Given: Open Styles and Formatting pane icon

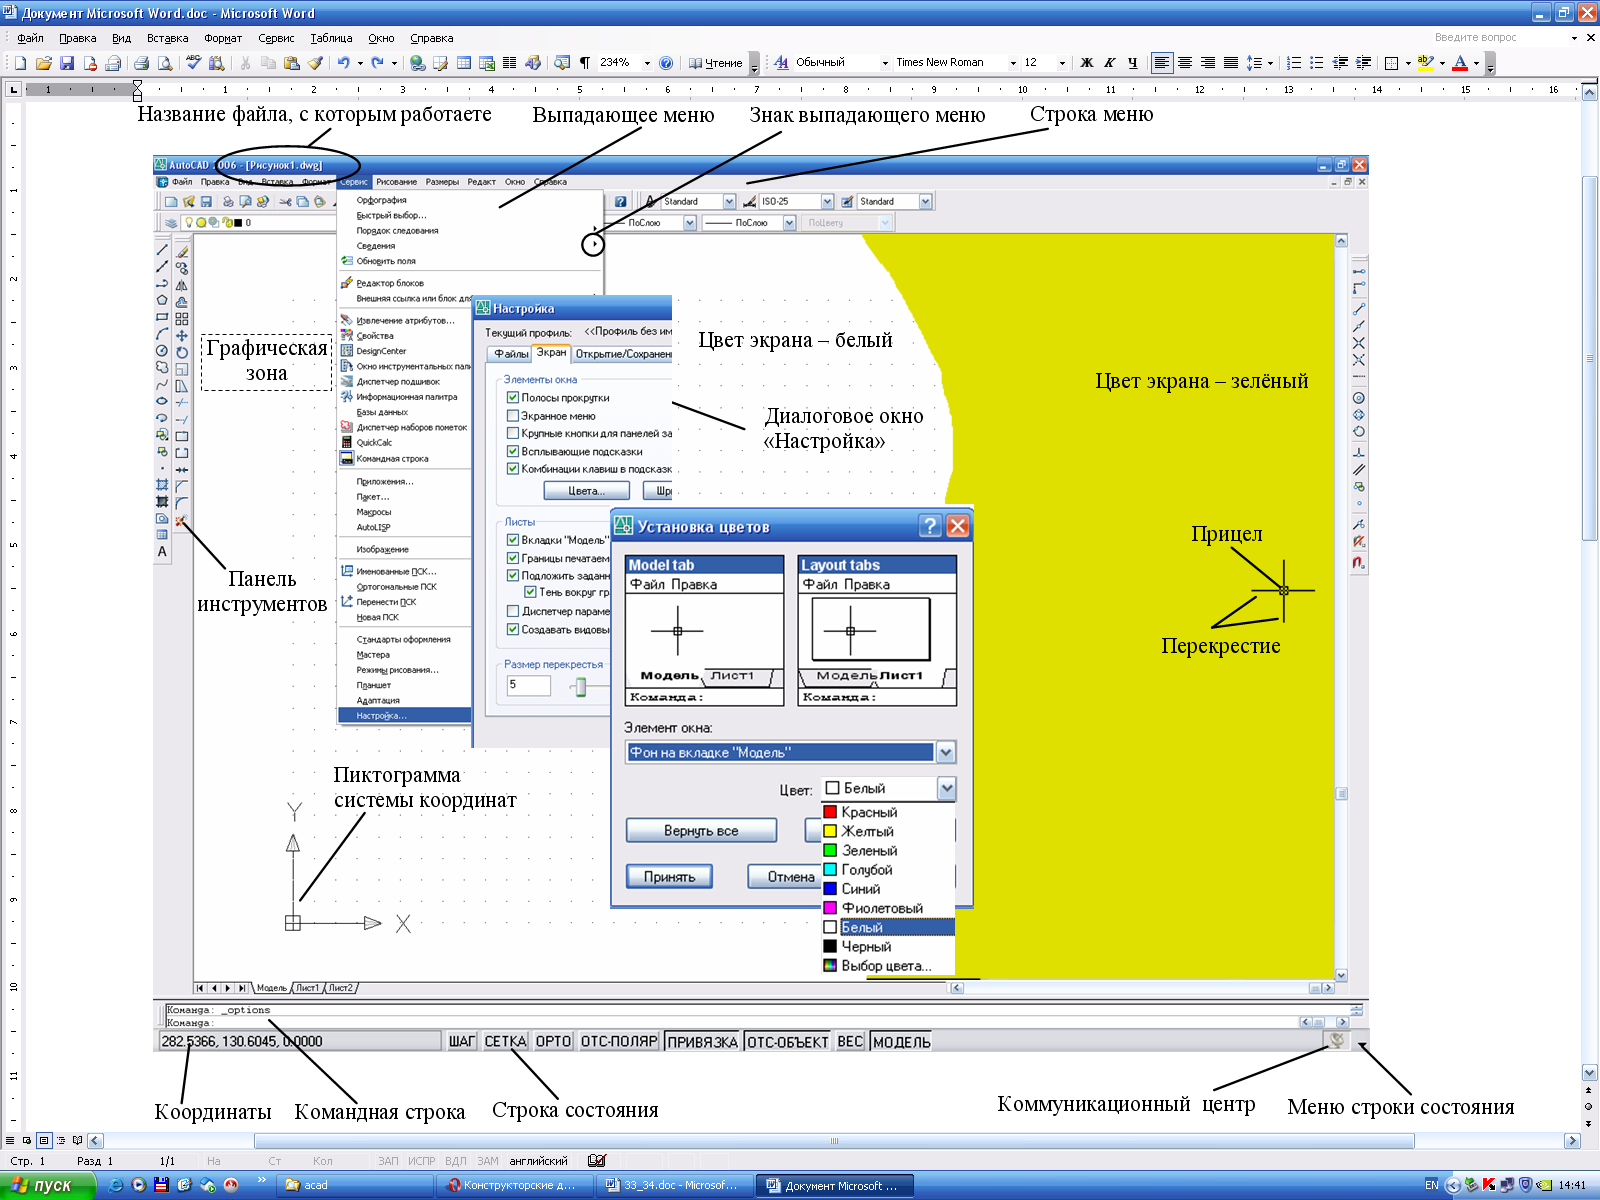Looking at the screenshot, I should [x=781, y=63].
